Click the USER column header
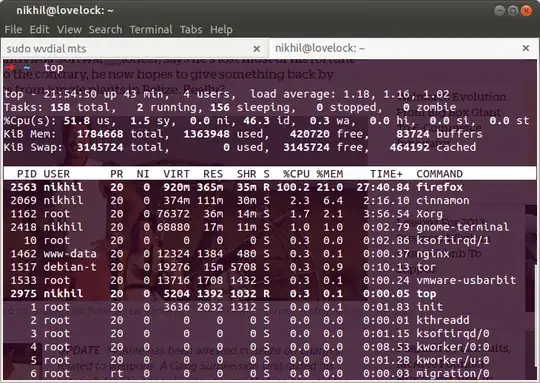This screenshot has width=540, height=383. point(57,174)
